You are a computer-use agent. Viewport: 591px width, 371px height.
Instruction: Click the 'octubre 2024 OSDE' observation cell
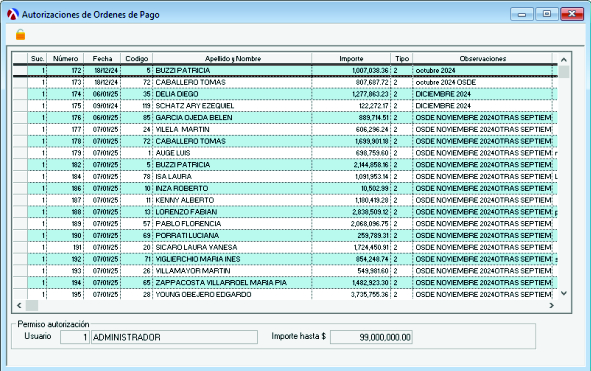pyautogui.click(x=482, y=82)
